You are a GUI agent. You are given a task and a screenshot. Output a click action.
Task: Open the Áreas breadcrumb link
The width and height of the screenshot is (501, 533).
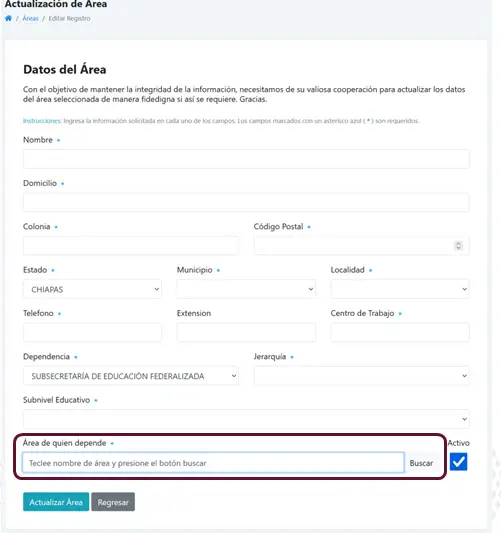[30, 18]
